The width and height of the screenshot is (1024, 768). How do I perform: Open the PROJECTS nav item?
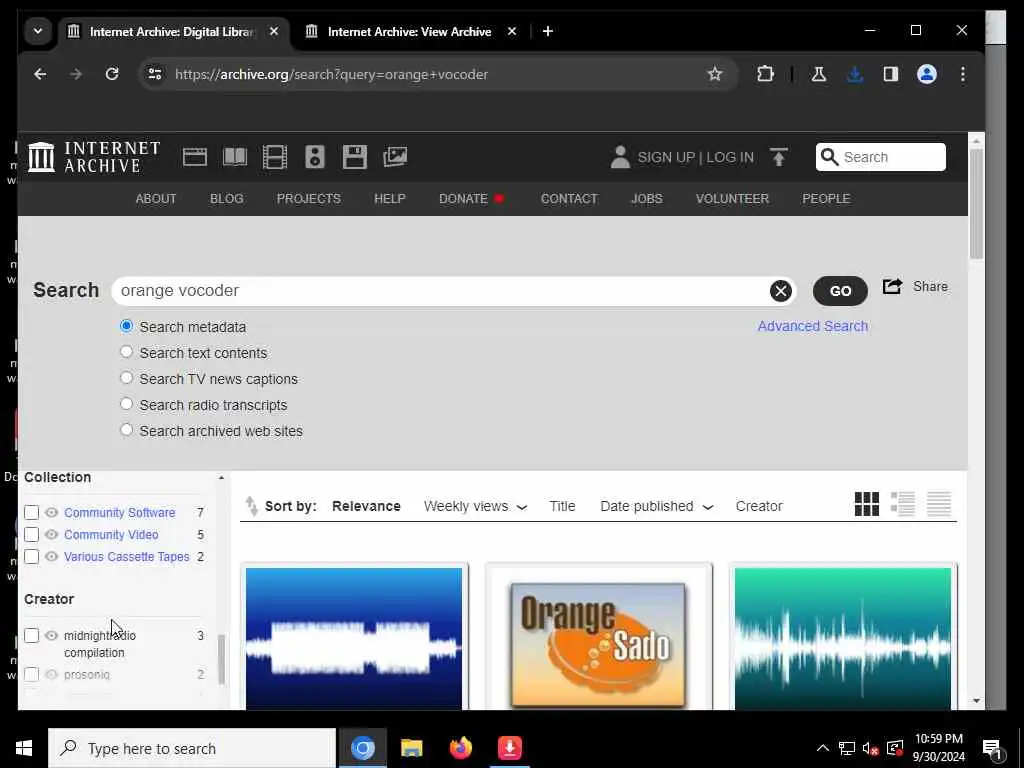pyautogui.click(x=308, y=199)
